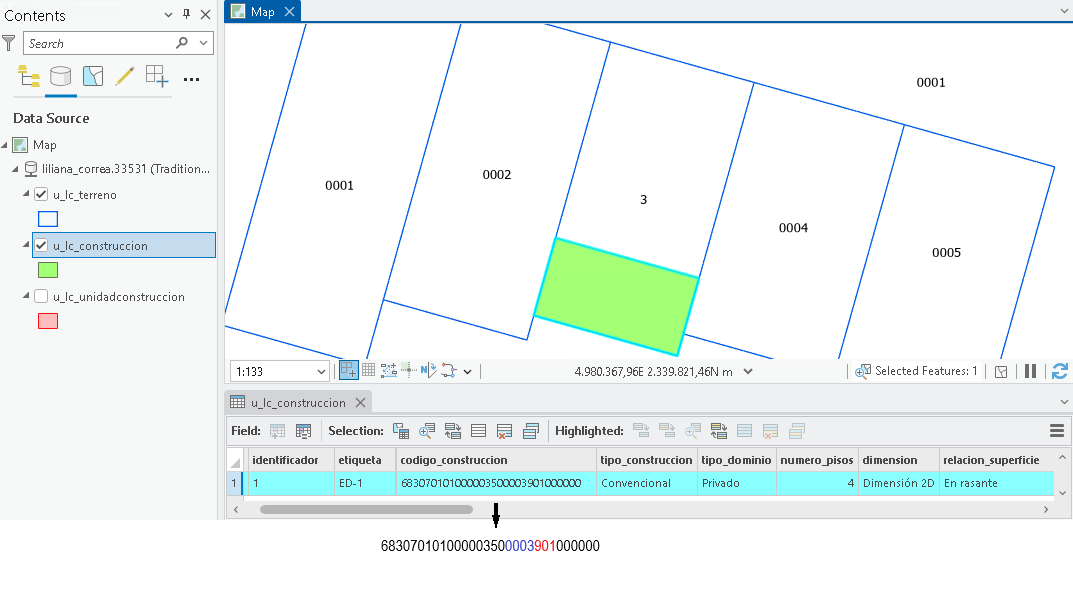
Task: Open Contents pane options chevron
Action: 168,14
